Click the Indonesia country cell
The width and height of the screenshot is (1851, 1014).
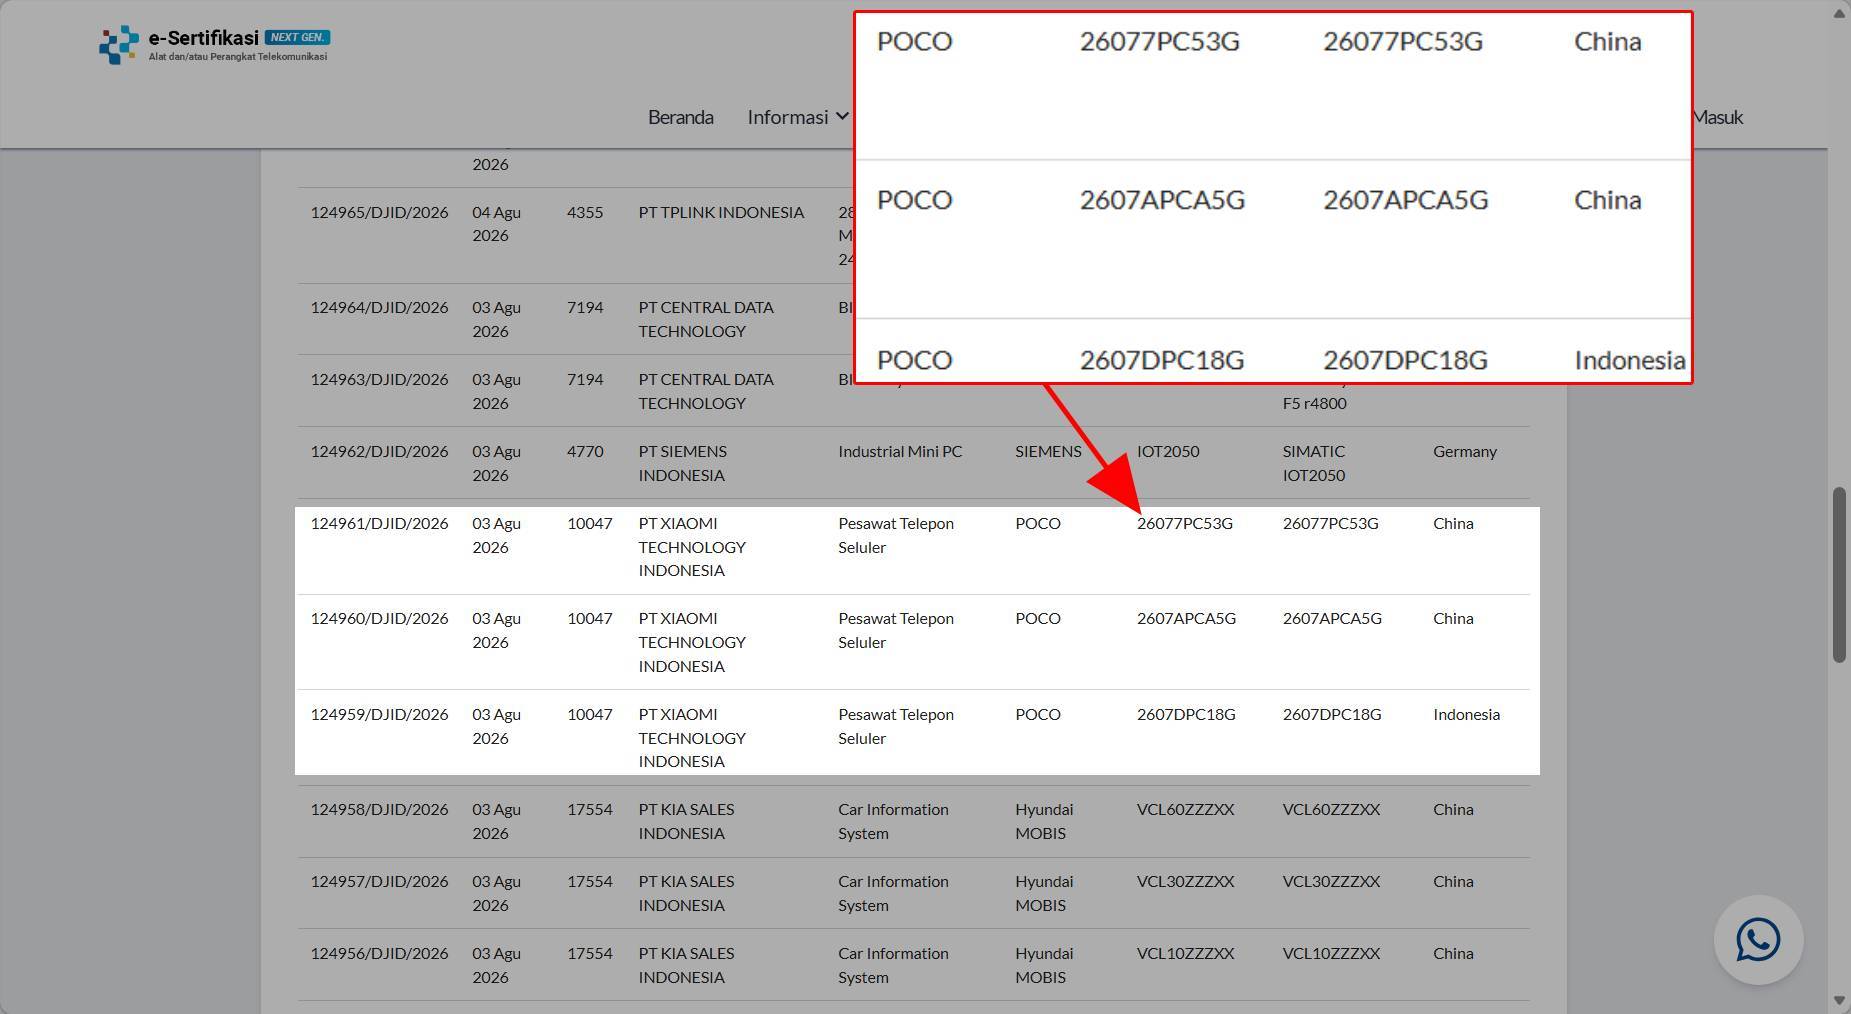pos(1466,714)
